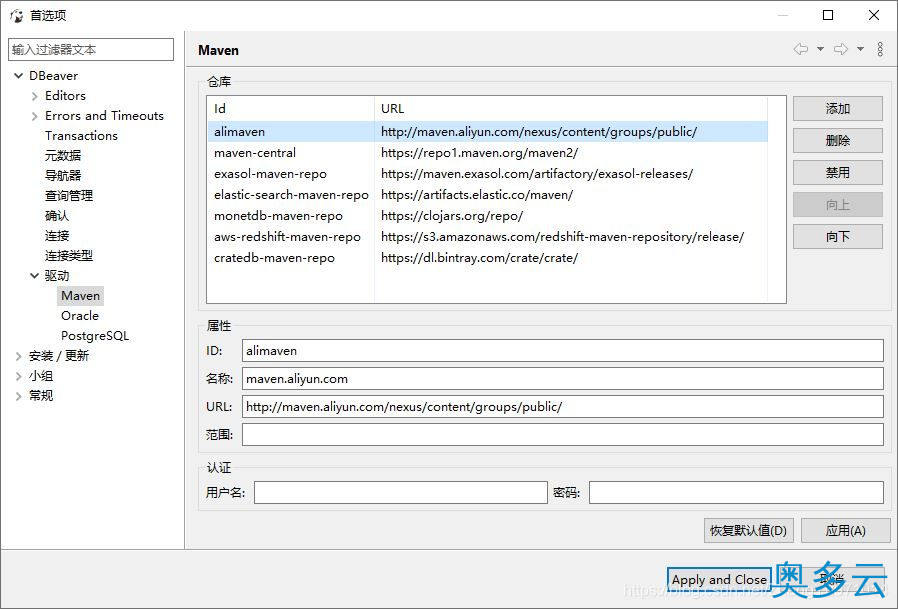898x609 pixels.
Task: Open the three-dot view menu icon
Action: 880,49
